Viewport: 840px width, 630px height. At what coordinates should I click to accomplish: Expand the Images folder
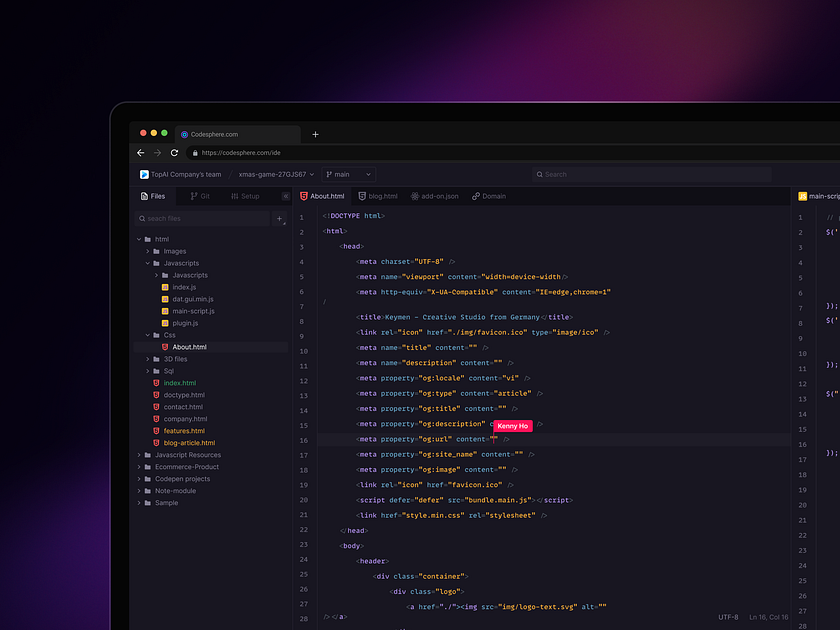[148, 251]
